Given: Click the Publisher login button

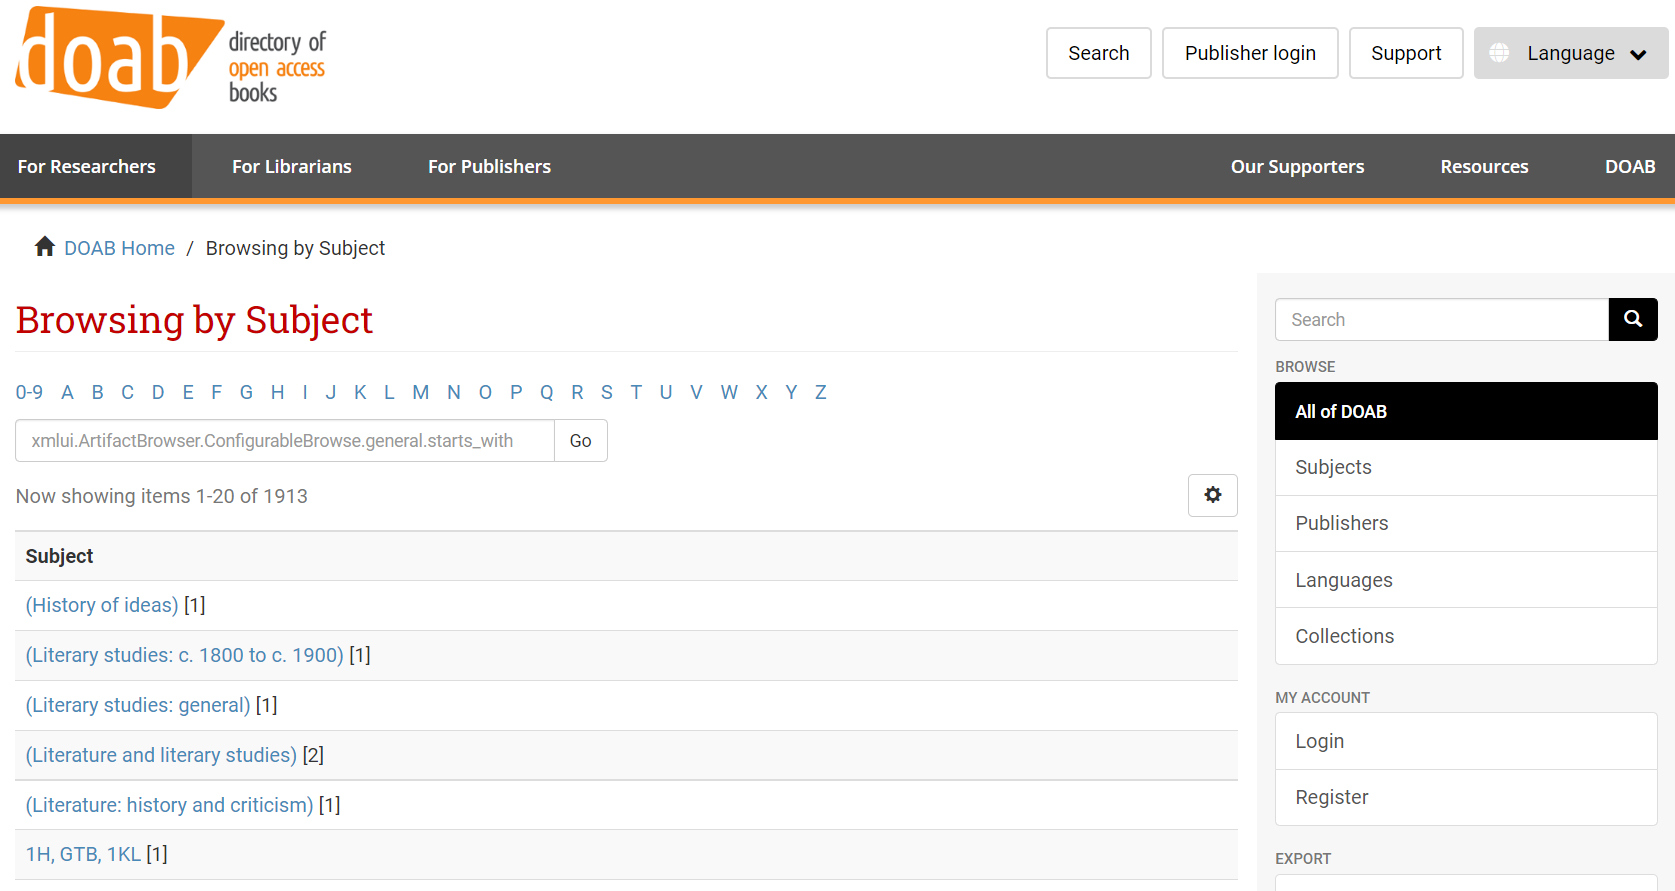Looking at the screenshot, I should (x=1250, y=53).
